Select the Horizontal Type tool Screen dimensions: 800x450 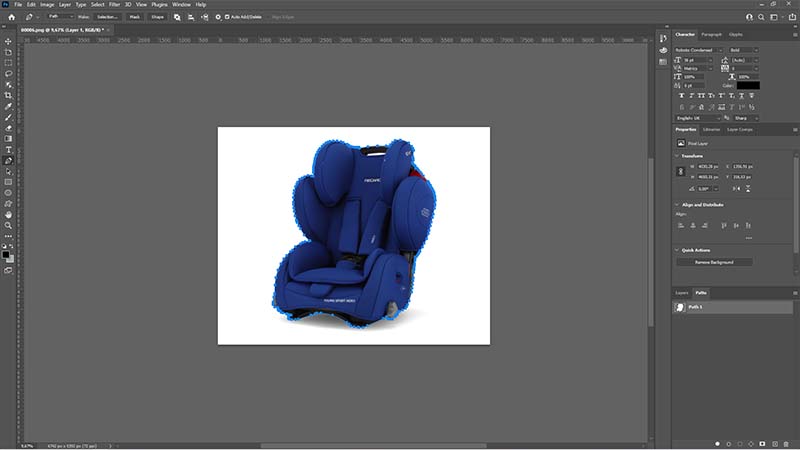tap(8, 149)
